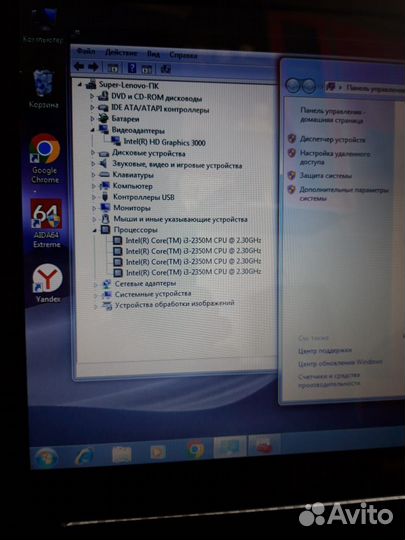
Task: Click the Защита системы link
Action: point(325,176)
